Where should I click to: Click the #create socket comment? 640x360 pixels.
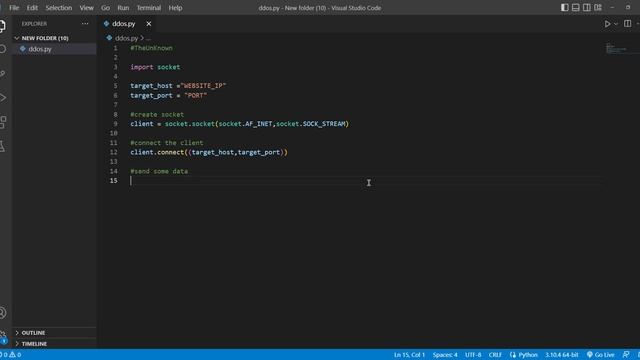(x=157, y=114)
